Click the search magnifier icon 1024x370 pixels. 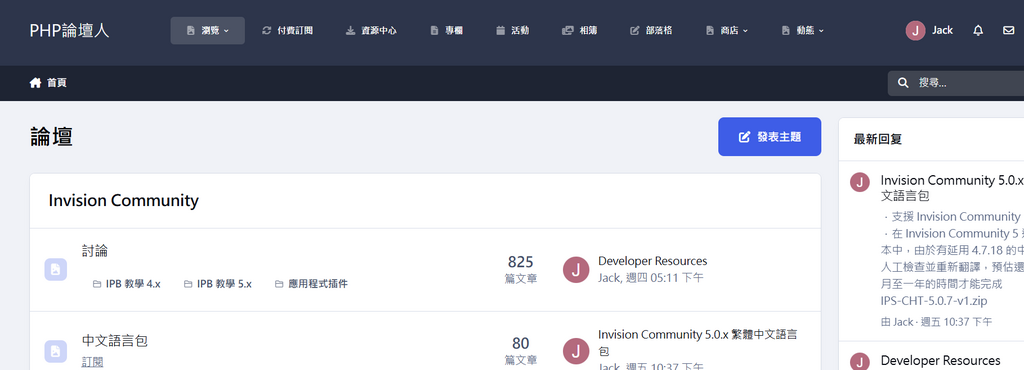tap(904, 83)
